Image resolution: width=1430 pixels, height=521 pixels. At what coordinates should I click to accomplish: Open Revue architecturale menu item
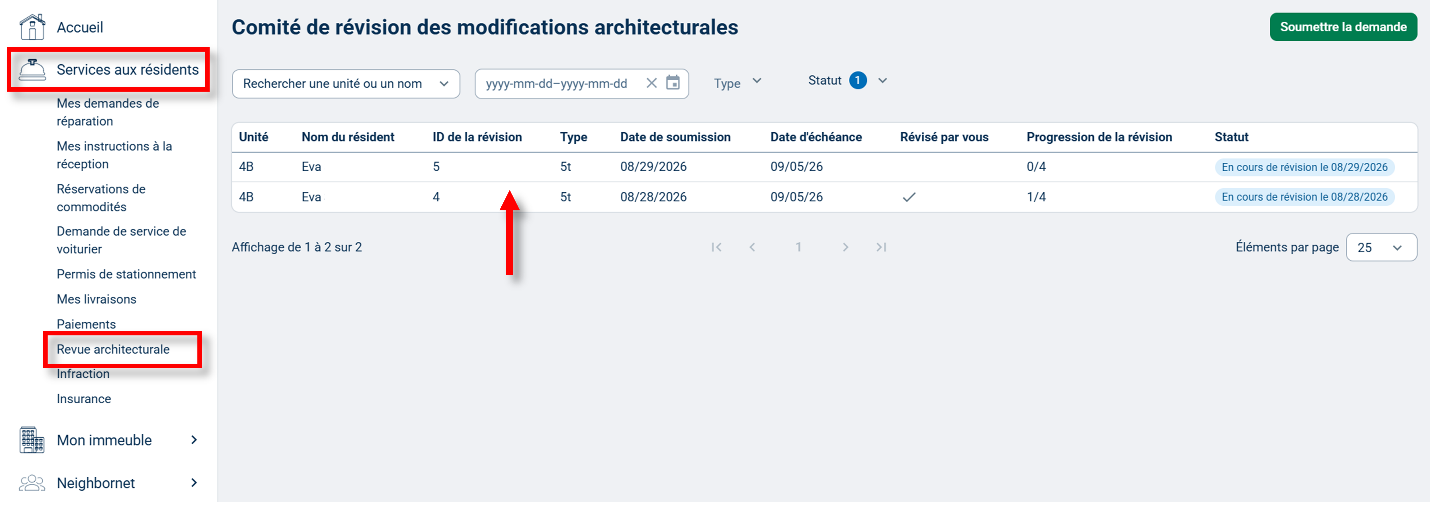113,350
